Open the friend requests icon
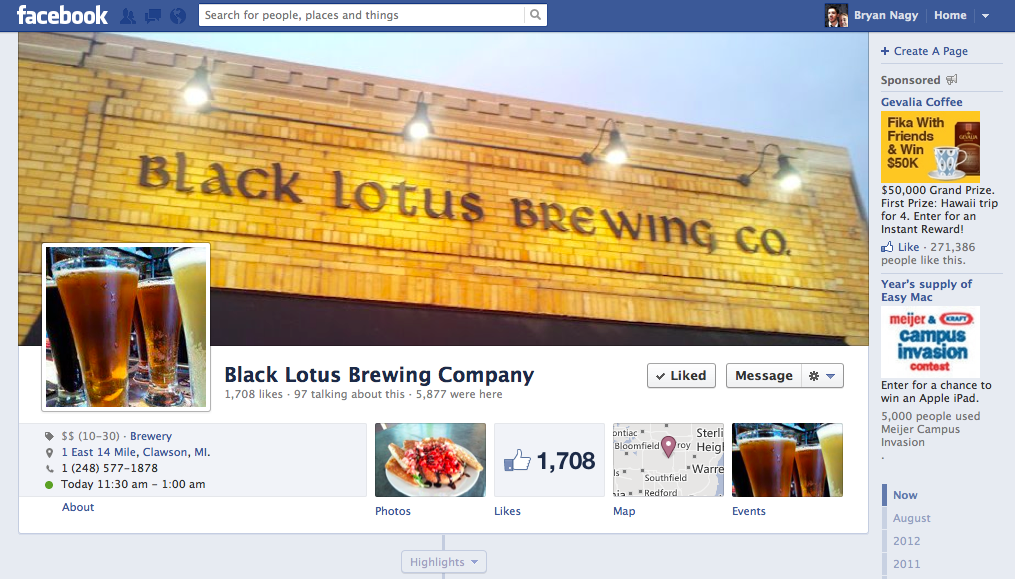This screenshot has width=1015, height=579. tap(128, 16)
